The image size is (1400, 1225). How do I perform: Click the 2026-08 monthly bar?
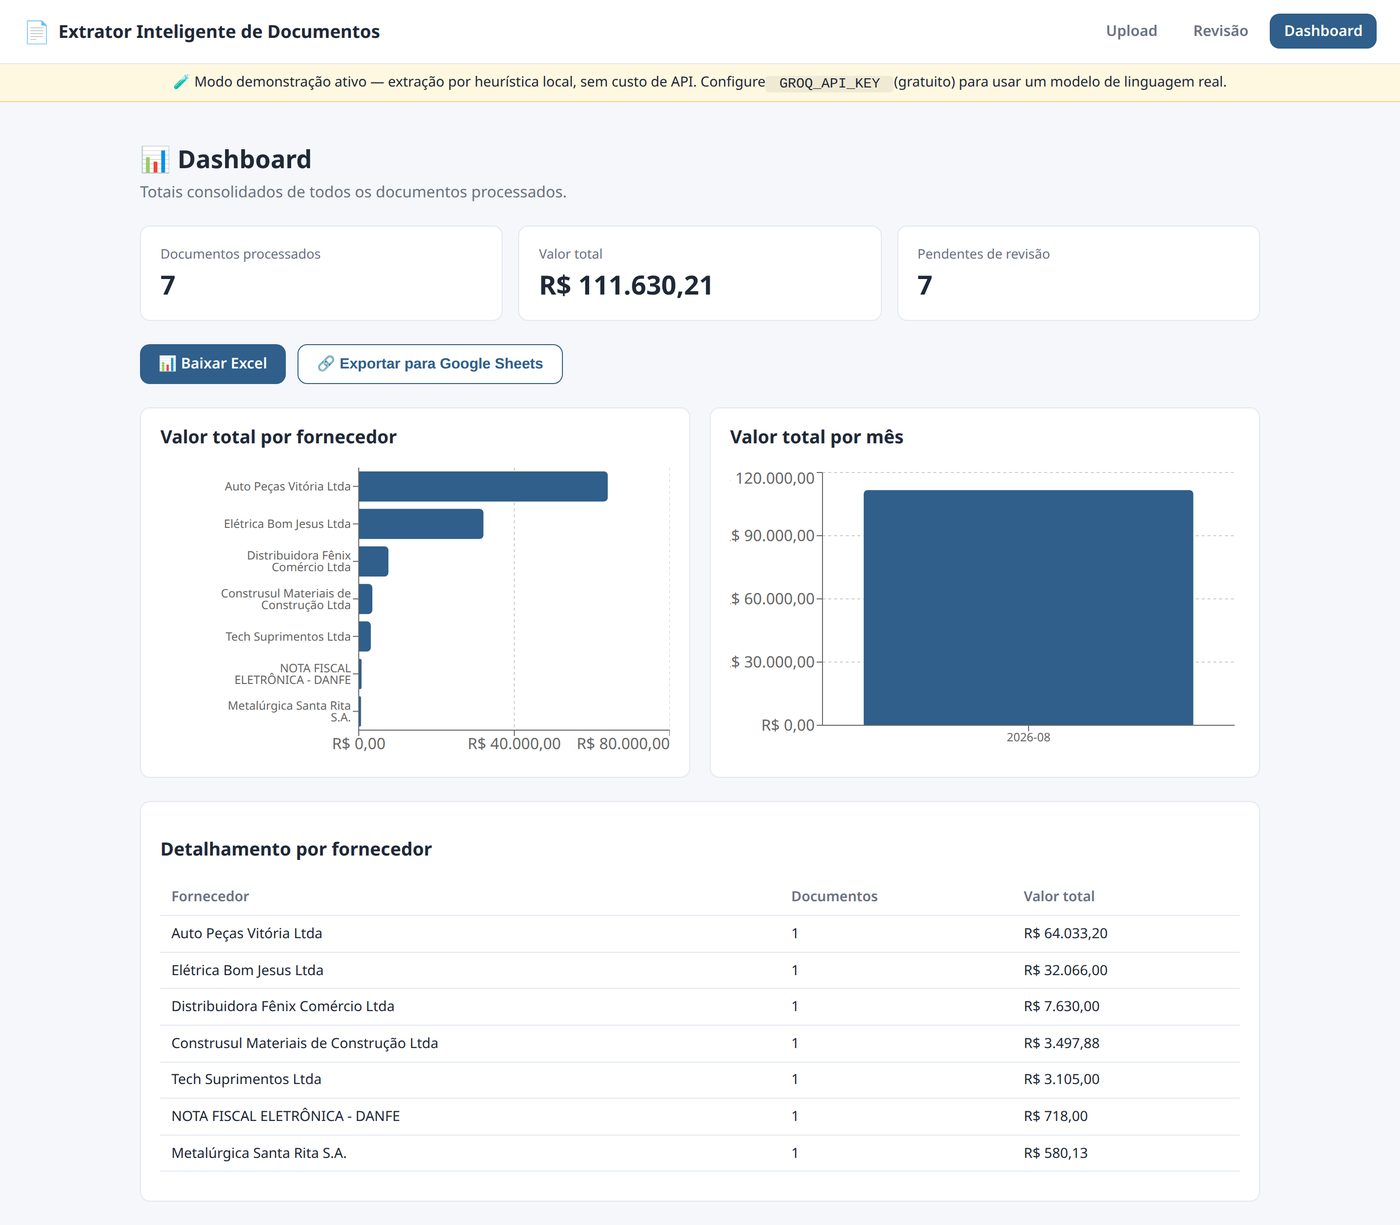point(1028,608)
